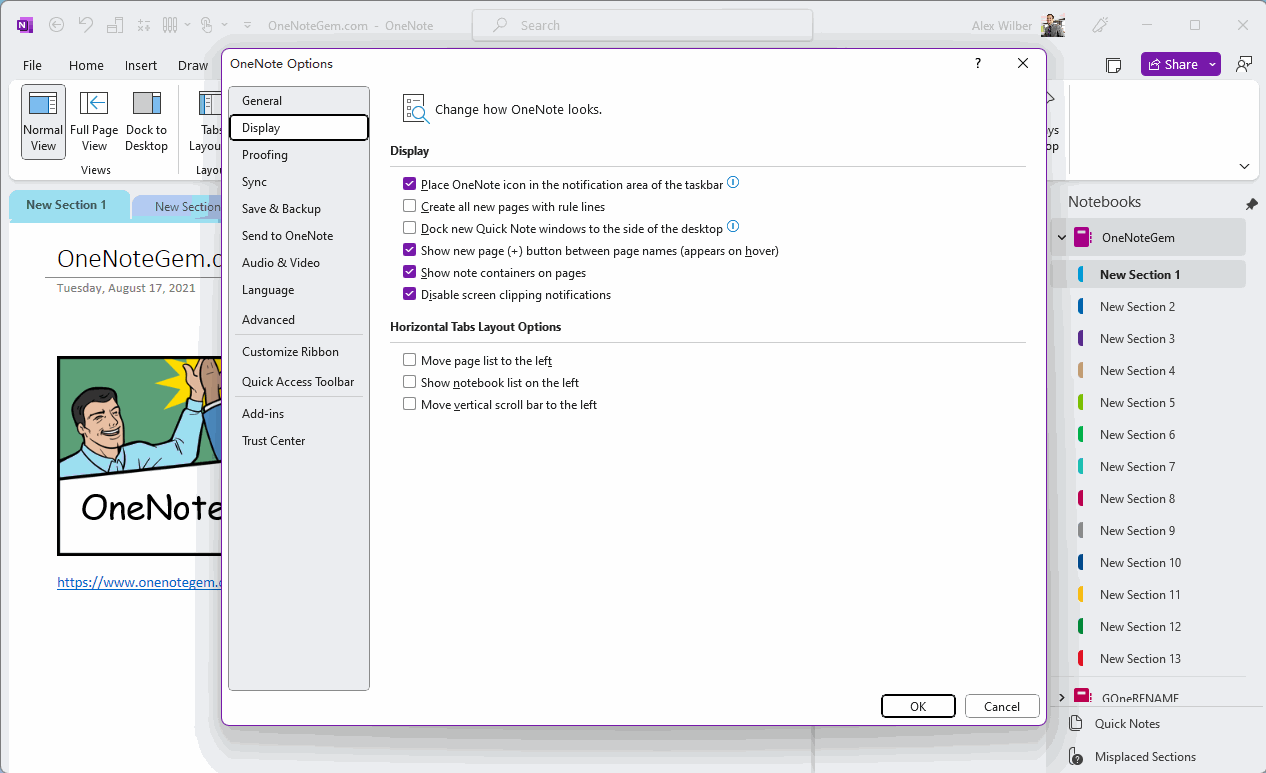Collapse the OneNoteGem notebook
The height and width of the screenshot is (773, 1266).
(x=1061, y=238)
